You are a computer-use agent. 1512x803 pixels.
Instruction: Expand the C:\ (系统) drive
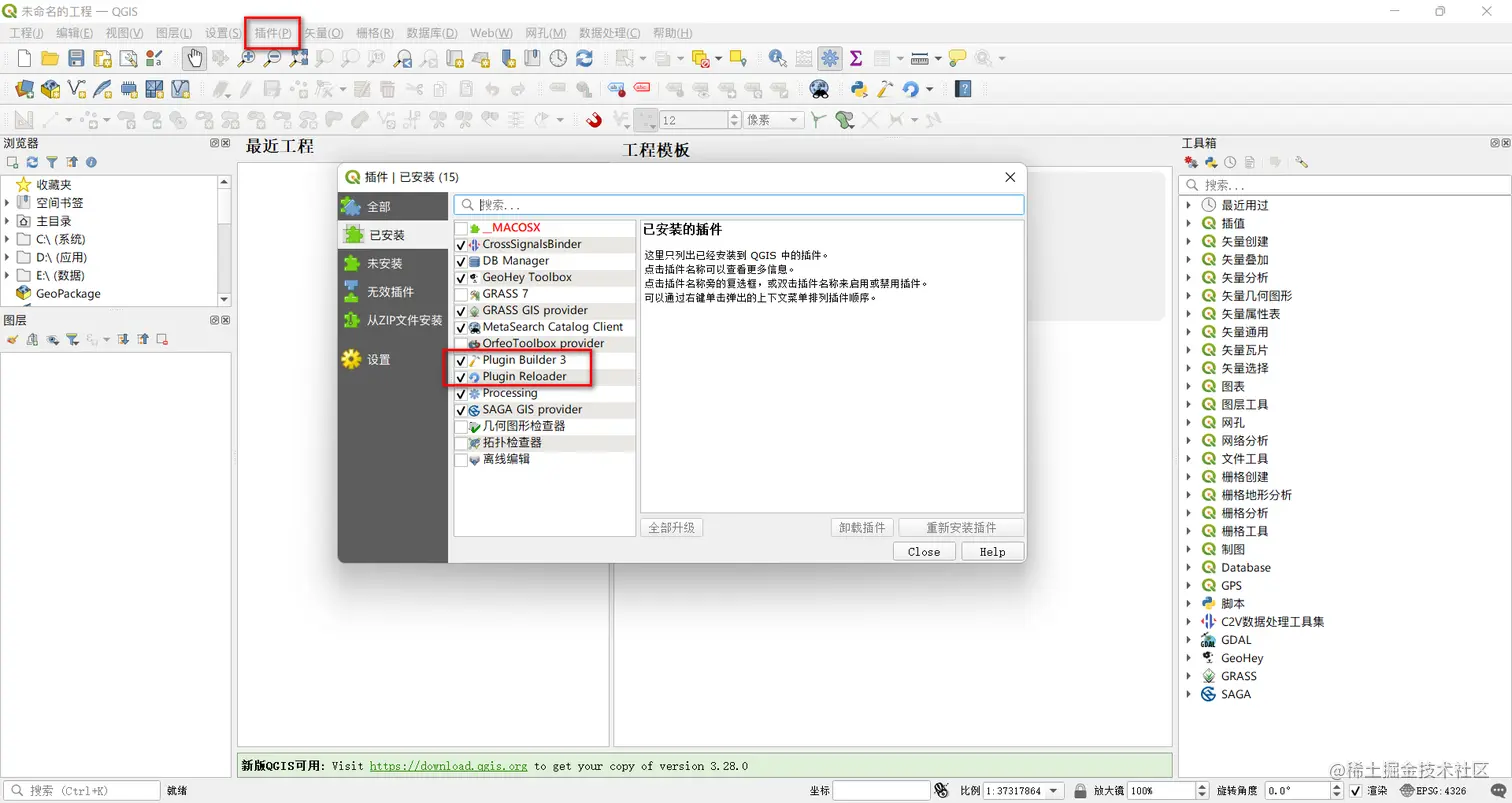pos(7,239)
